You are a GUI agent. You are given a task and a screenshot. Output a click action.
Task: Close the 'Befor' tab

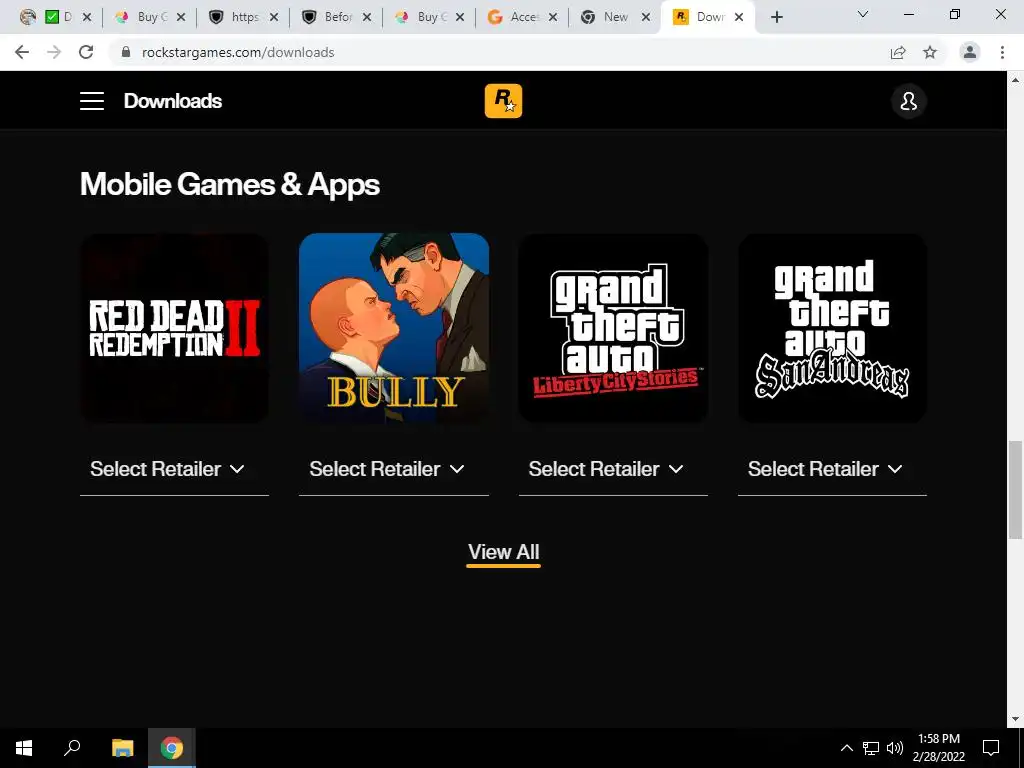(367, 17)
